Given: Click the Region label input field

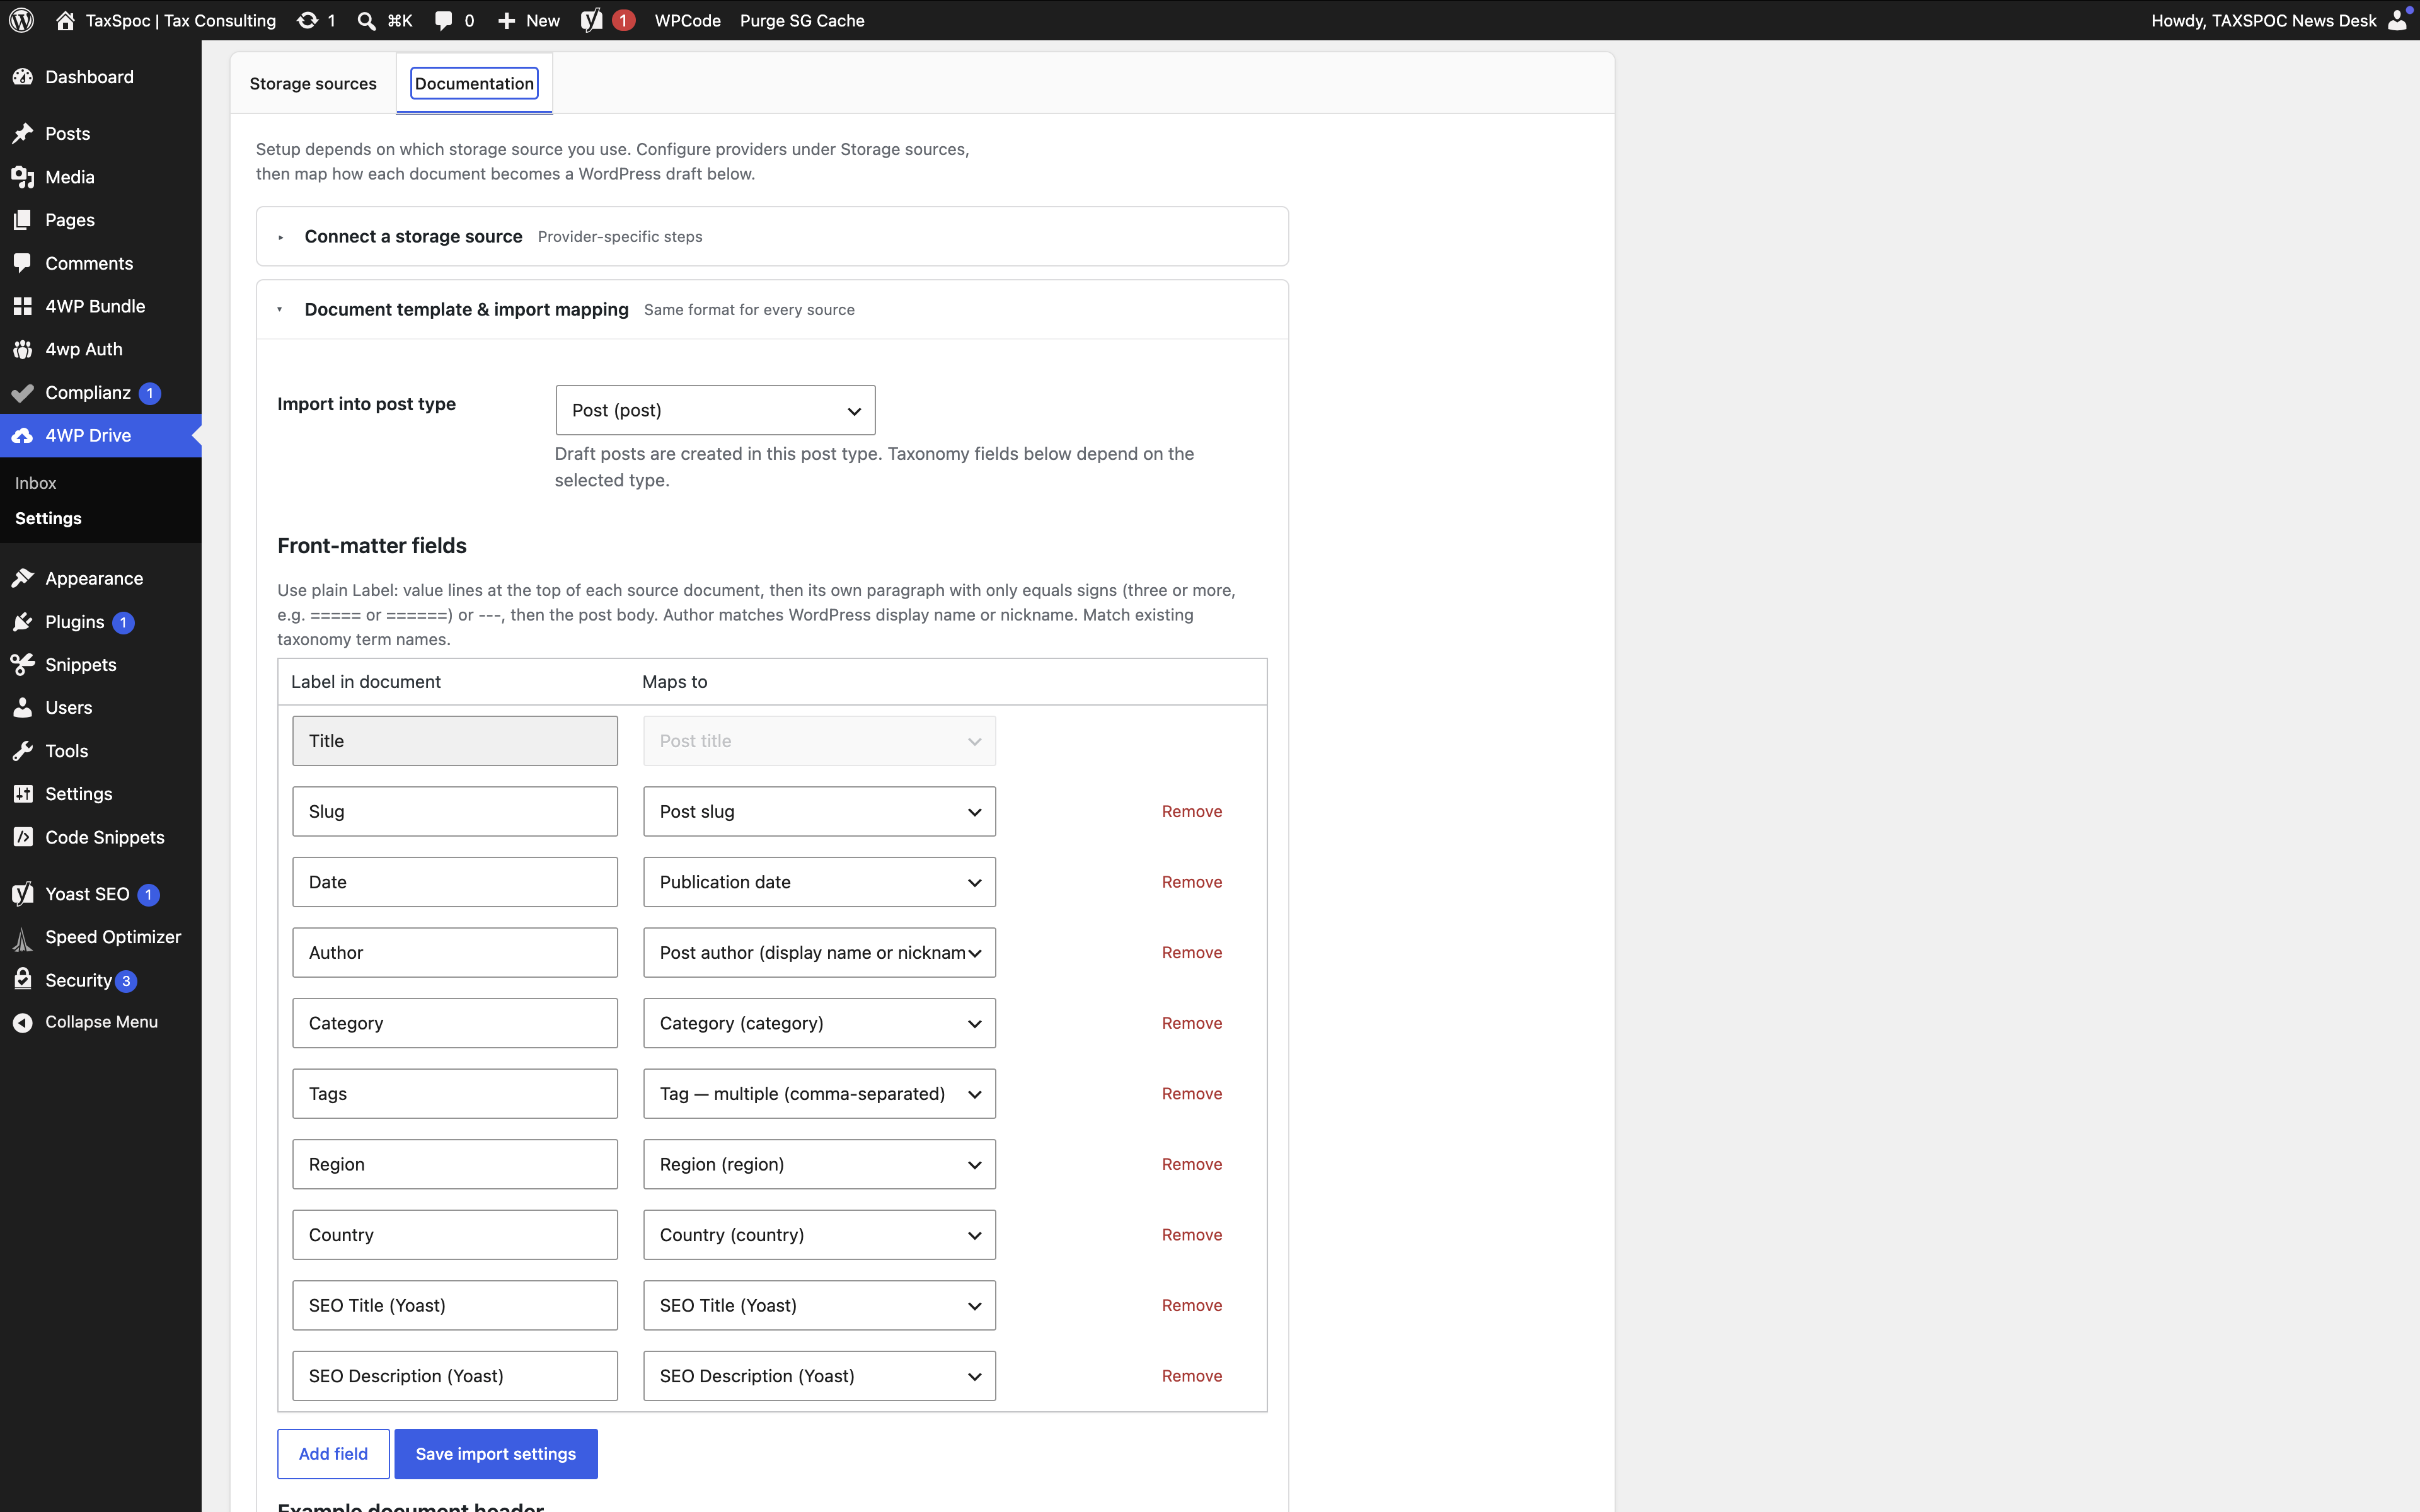Looking at the screenshot, I should (x=455, y=1164).
